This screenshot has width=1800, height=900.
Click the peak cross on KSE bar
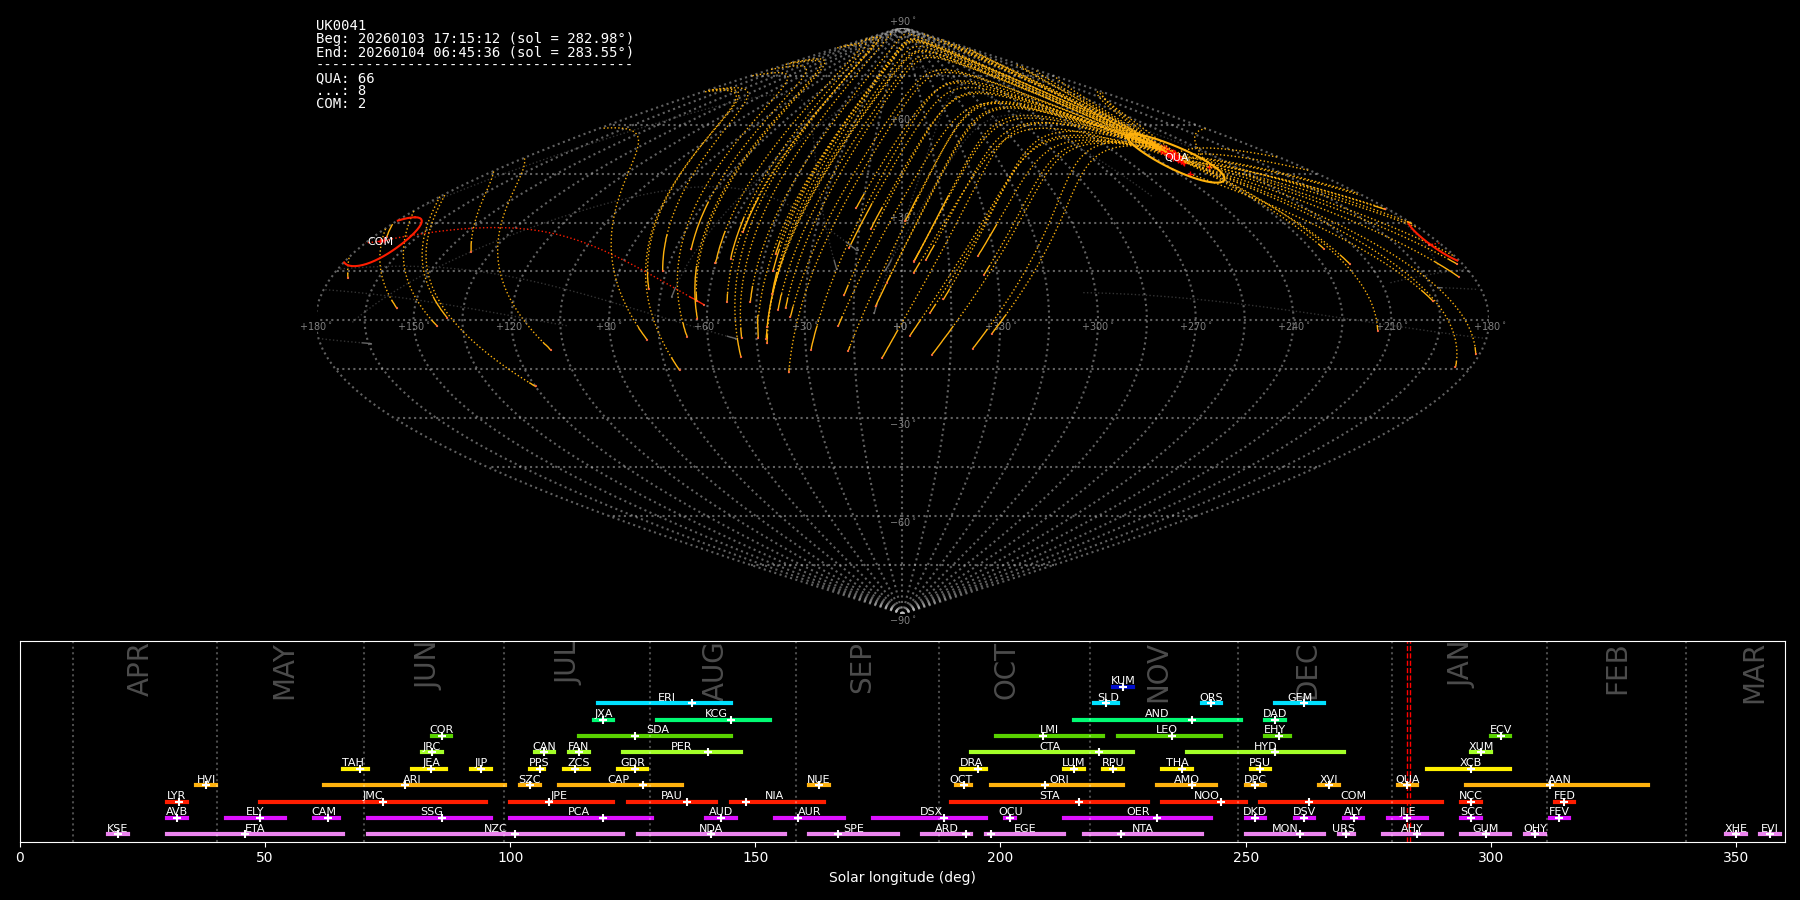117,834
